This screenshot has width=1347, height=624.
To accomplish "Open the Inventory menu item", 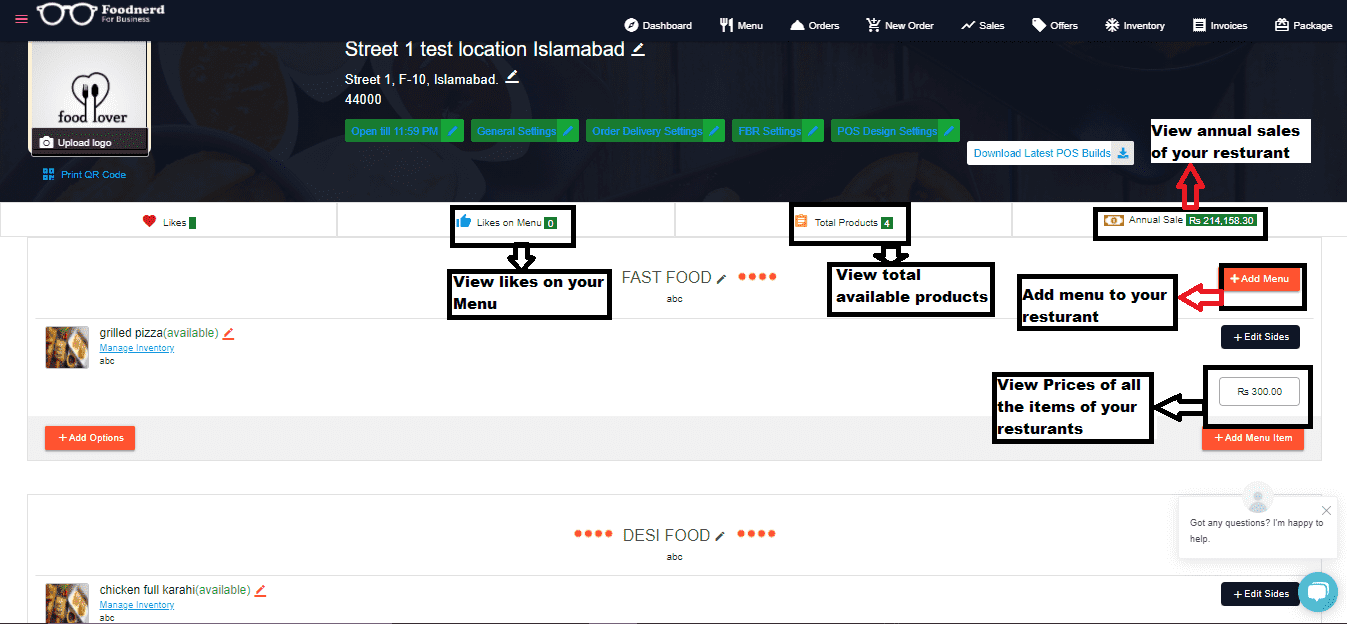I will pos(1135,25).
